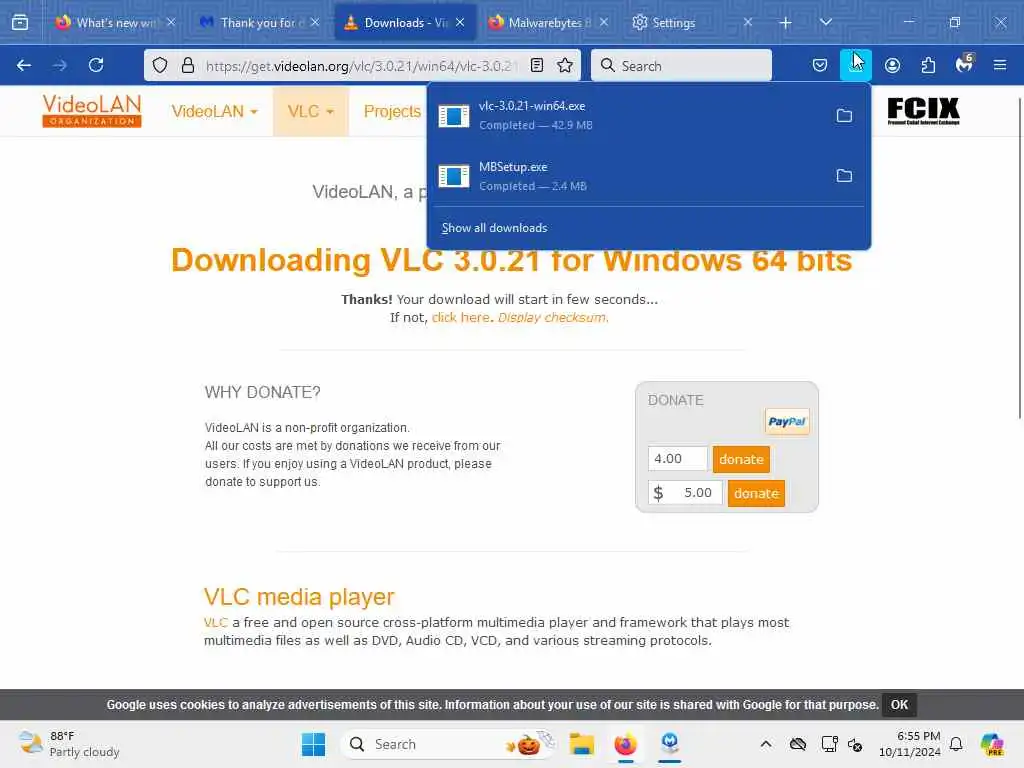
Task: Open the tracking protection shield icon
Action: pyautogui.click(x=160, y=65)
